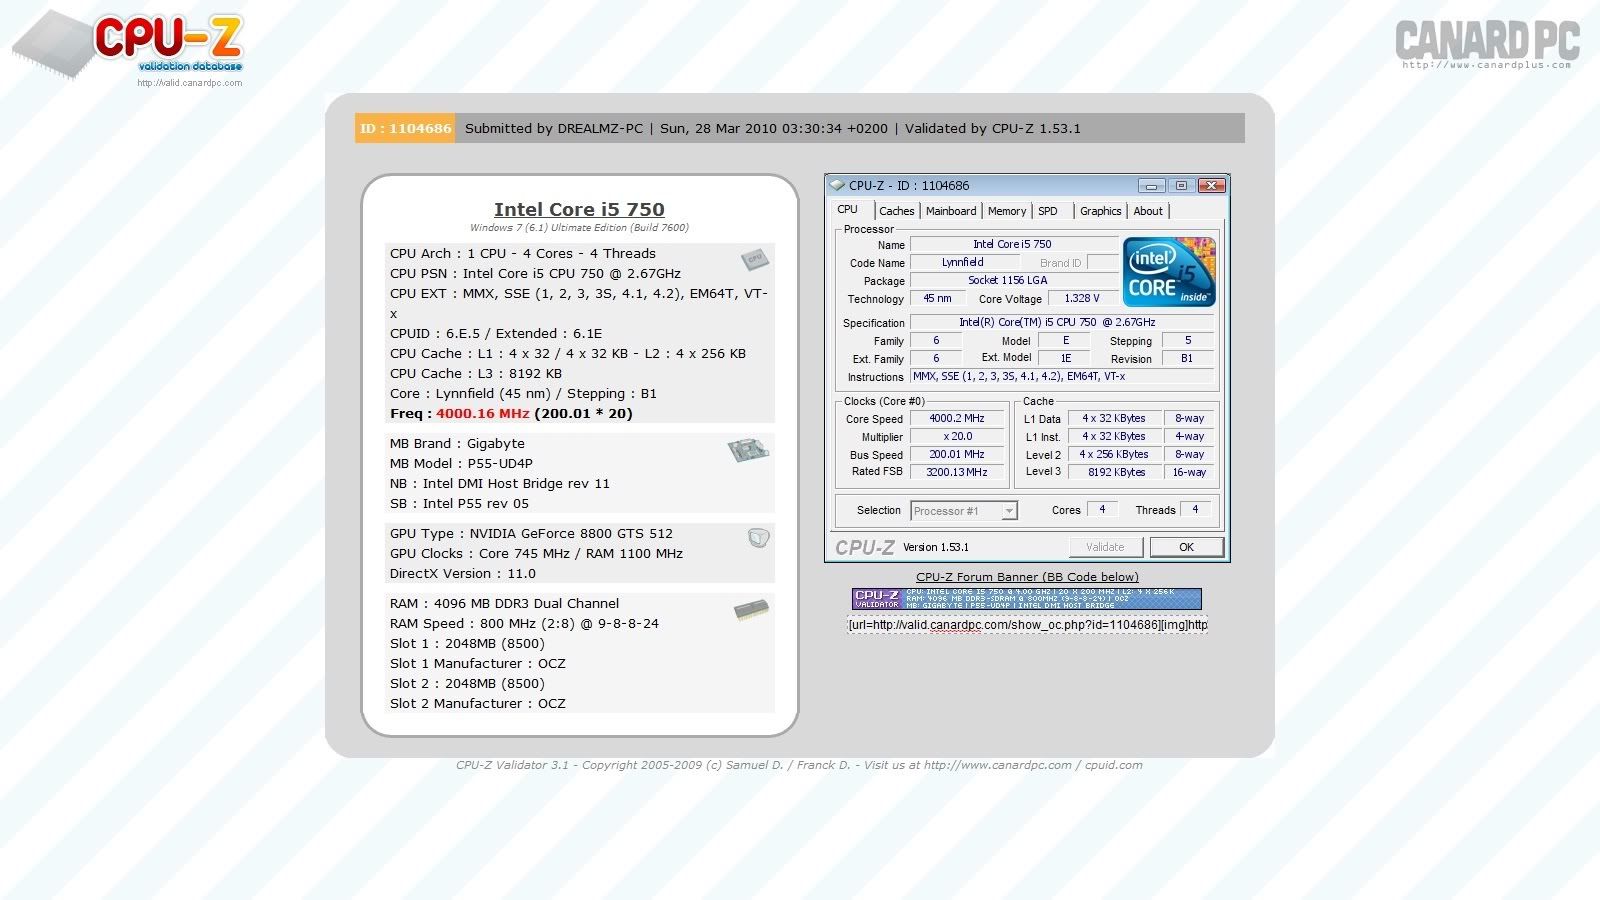
Task: Click the Intel Core i5 inside badge
Action: 1168,272
